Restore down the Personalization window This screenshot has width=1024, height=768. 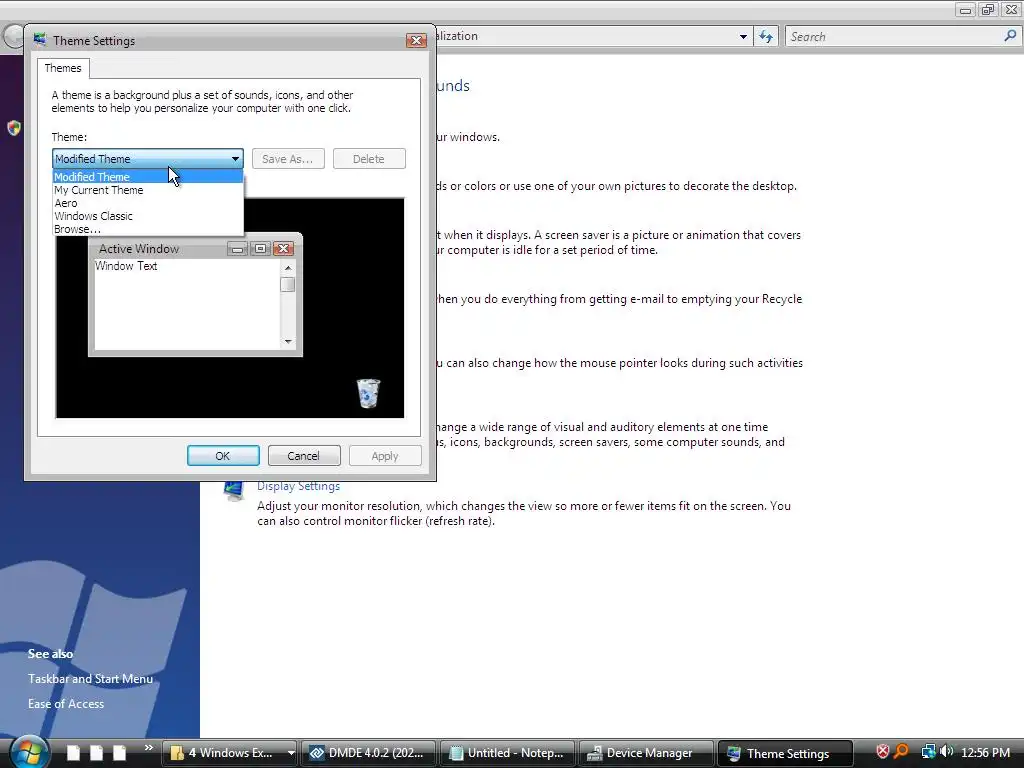pos(988,10)
